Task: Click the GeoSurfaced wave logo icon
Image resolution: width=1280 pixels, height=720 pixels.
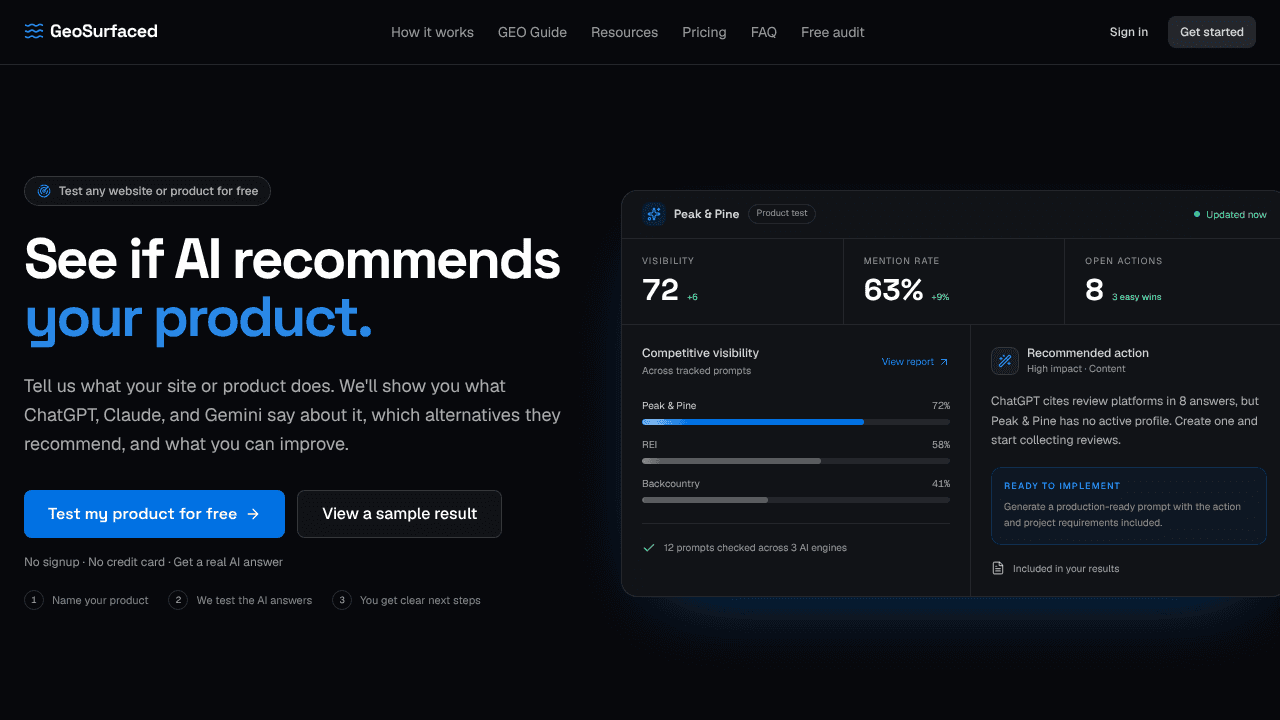Action: click(34, 31)
